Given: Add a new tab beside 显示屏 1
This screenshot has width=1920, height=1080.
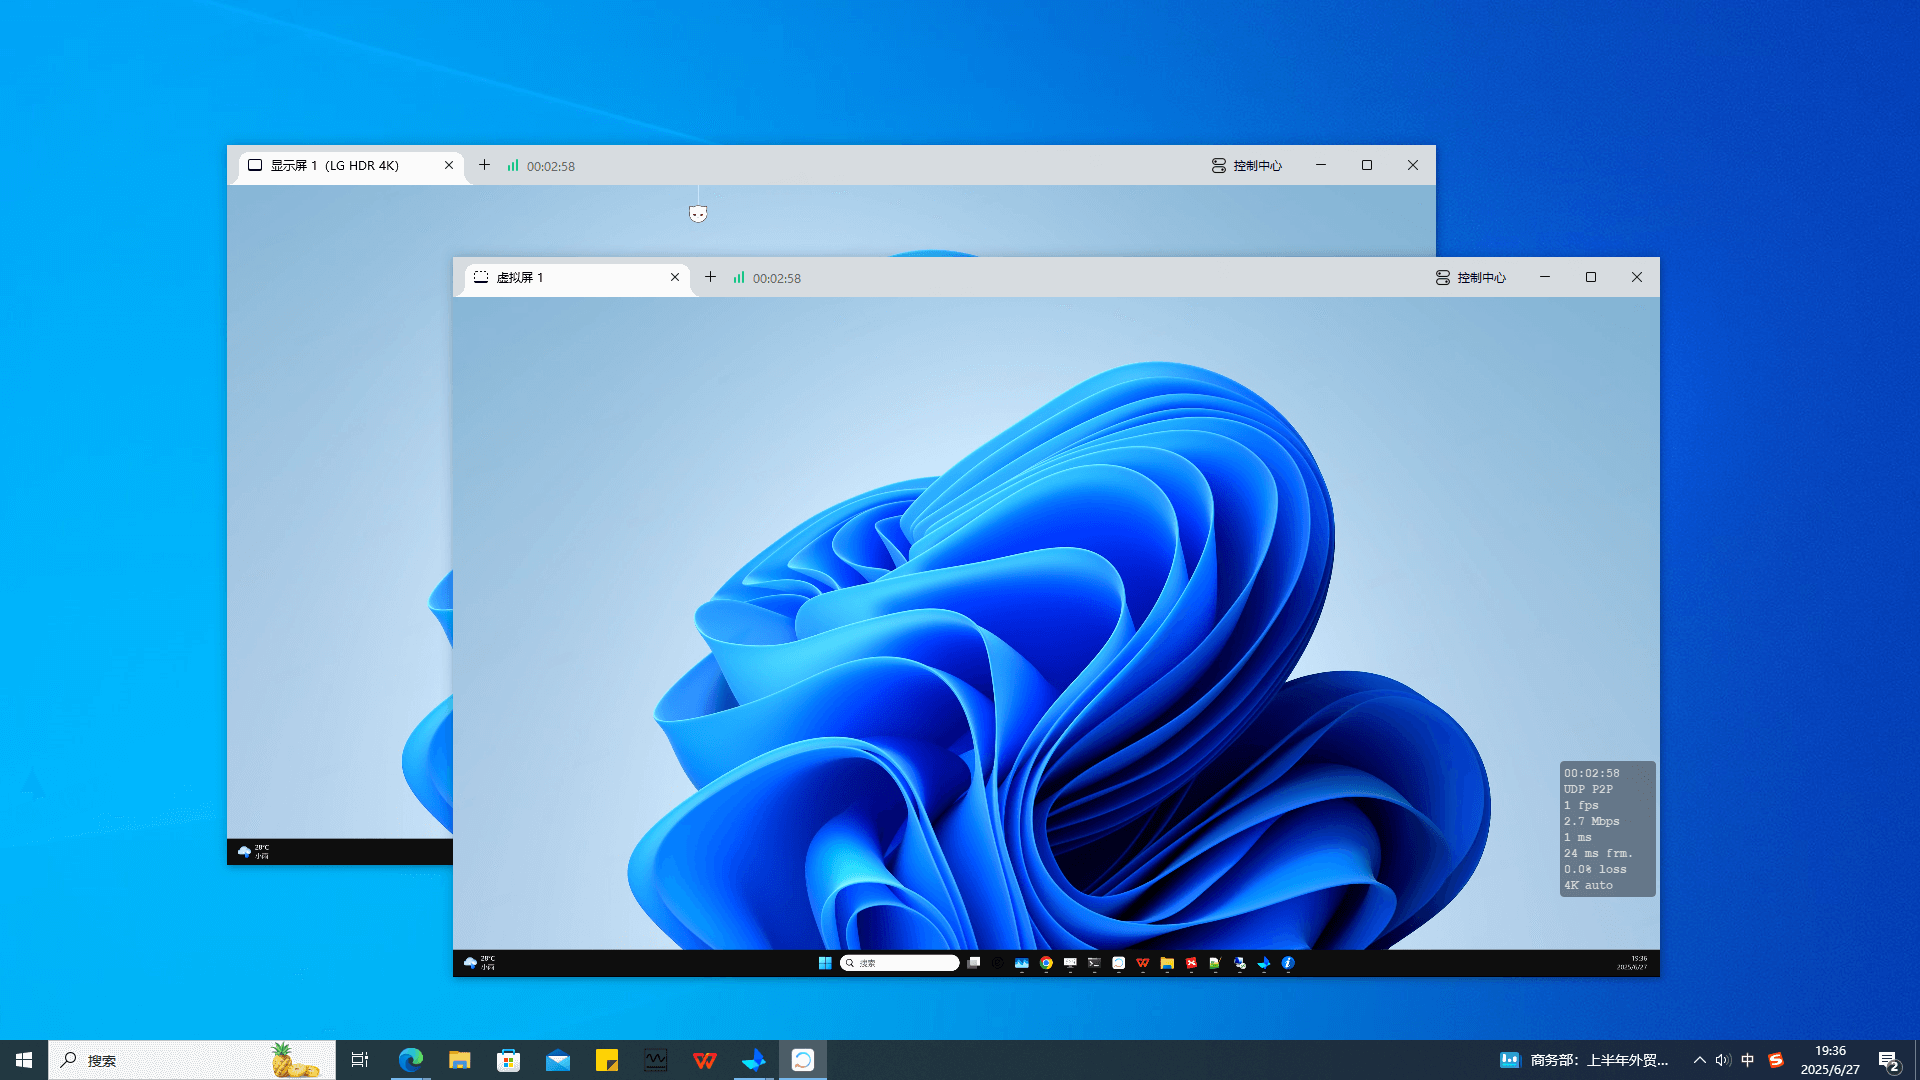Looking at the screenshot, I should [x=484, y=165].
